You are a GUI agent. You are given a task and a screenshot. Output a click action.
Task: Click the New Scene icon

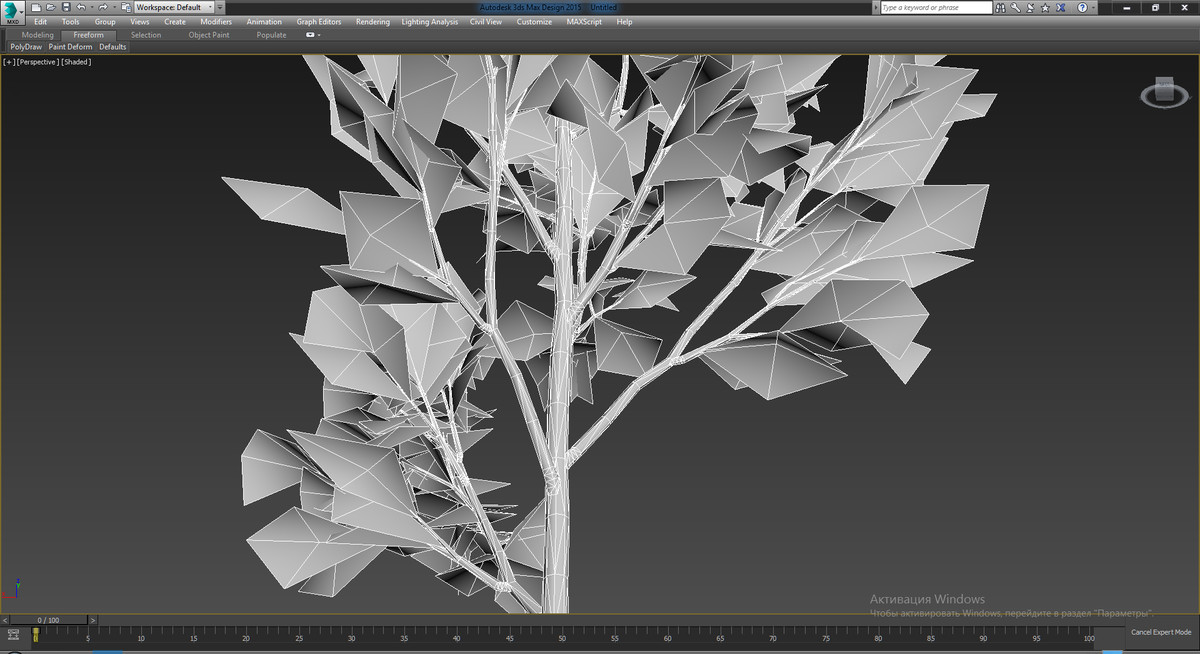35,6
